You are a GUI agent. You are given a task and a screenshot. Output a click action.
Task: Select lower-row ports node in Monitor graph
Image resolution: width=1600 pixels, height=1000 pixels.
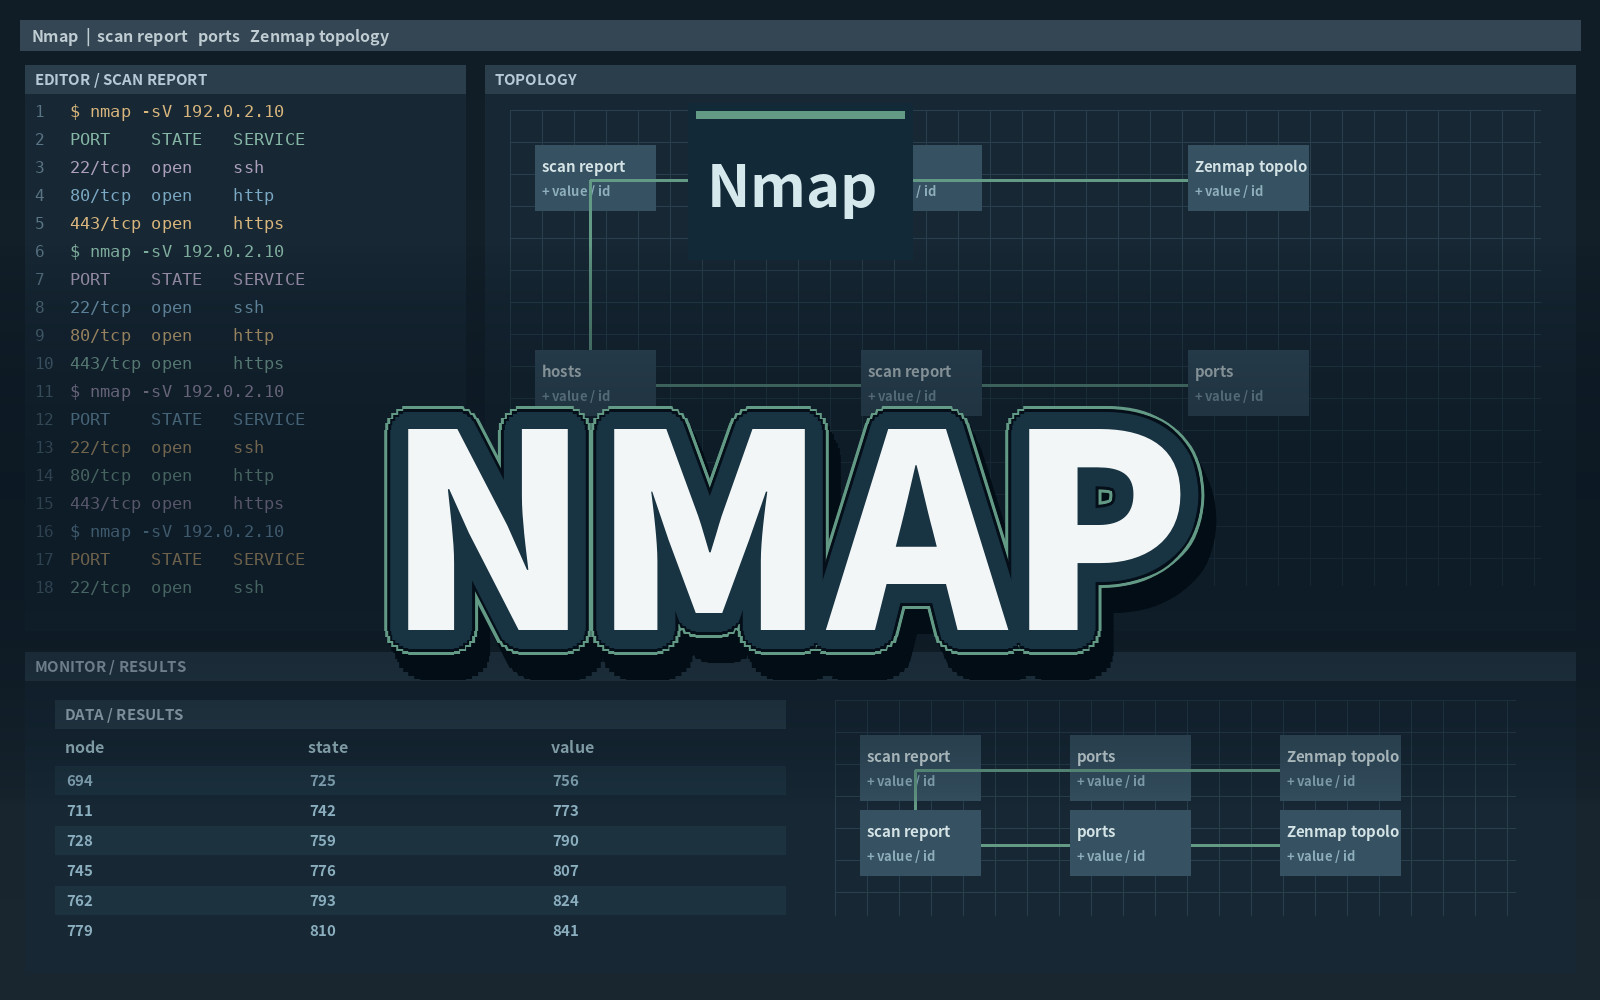pos(1130,843)
